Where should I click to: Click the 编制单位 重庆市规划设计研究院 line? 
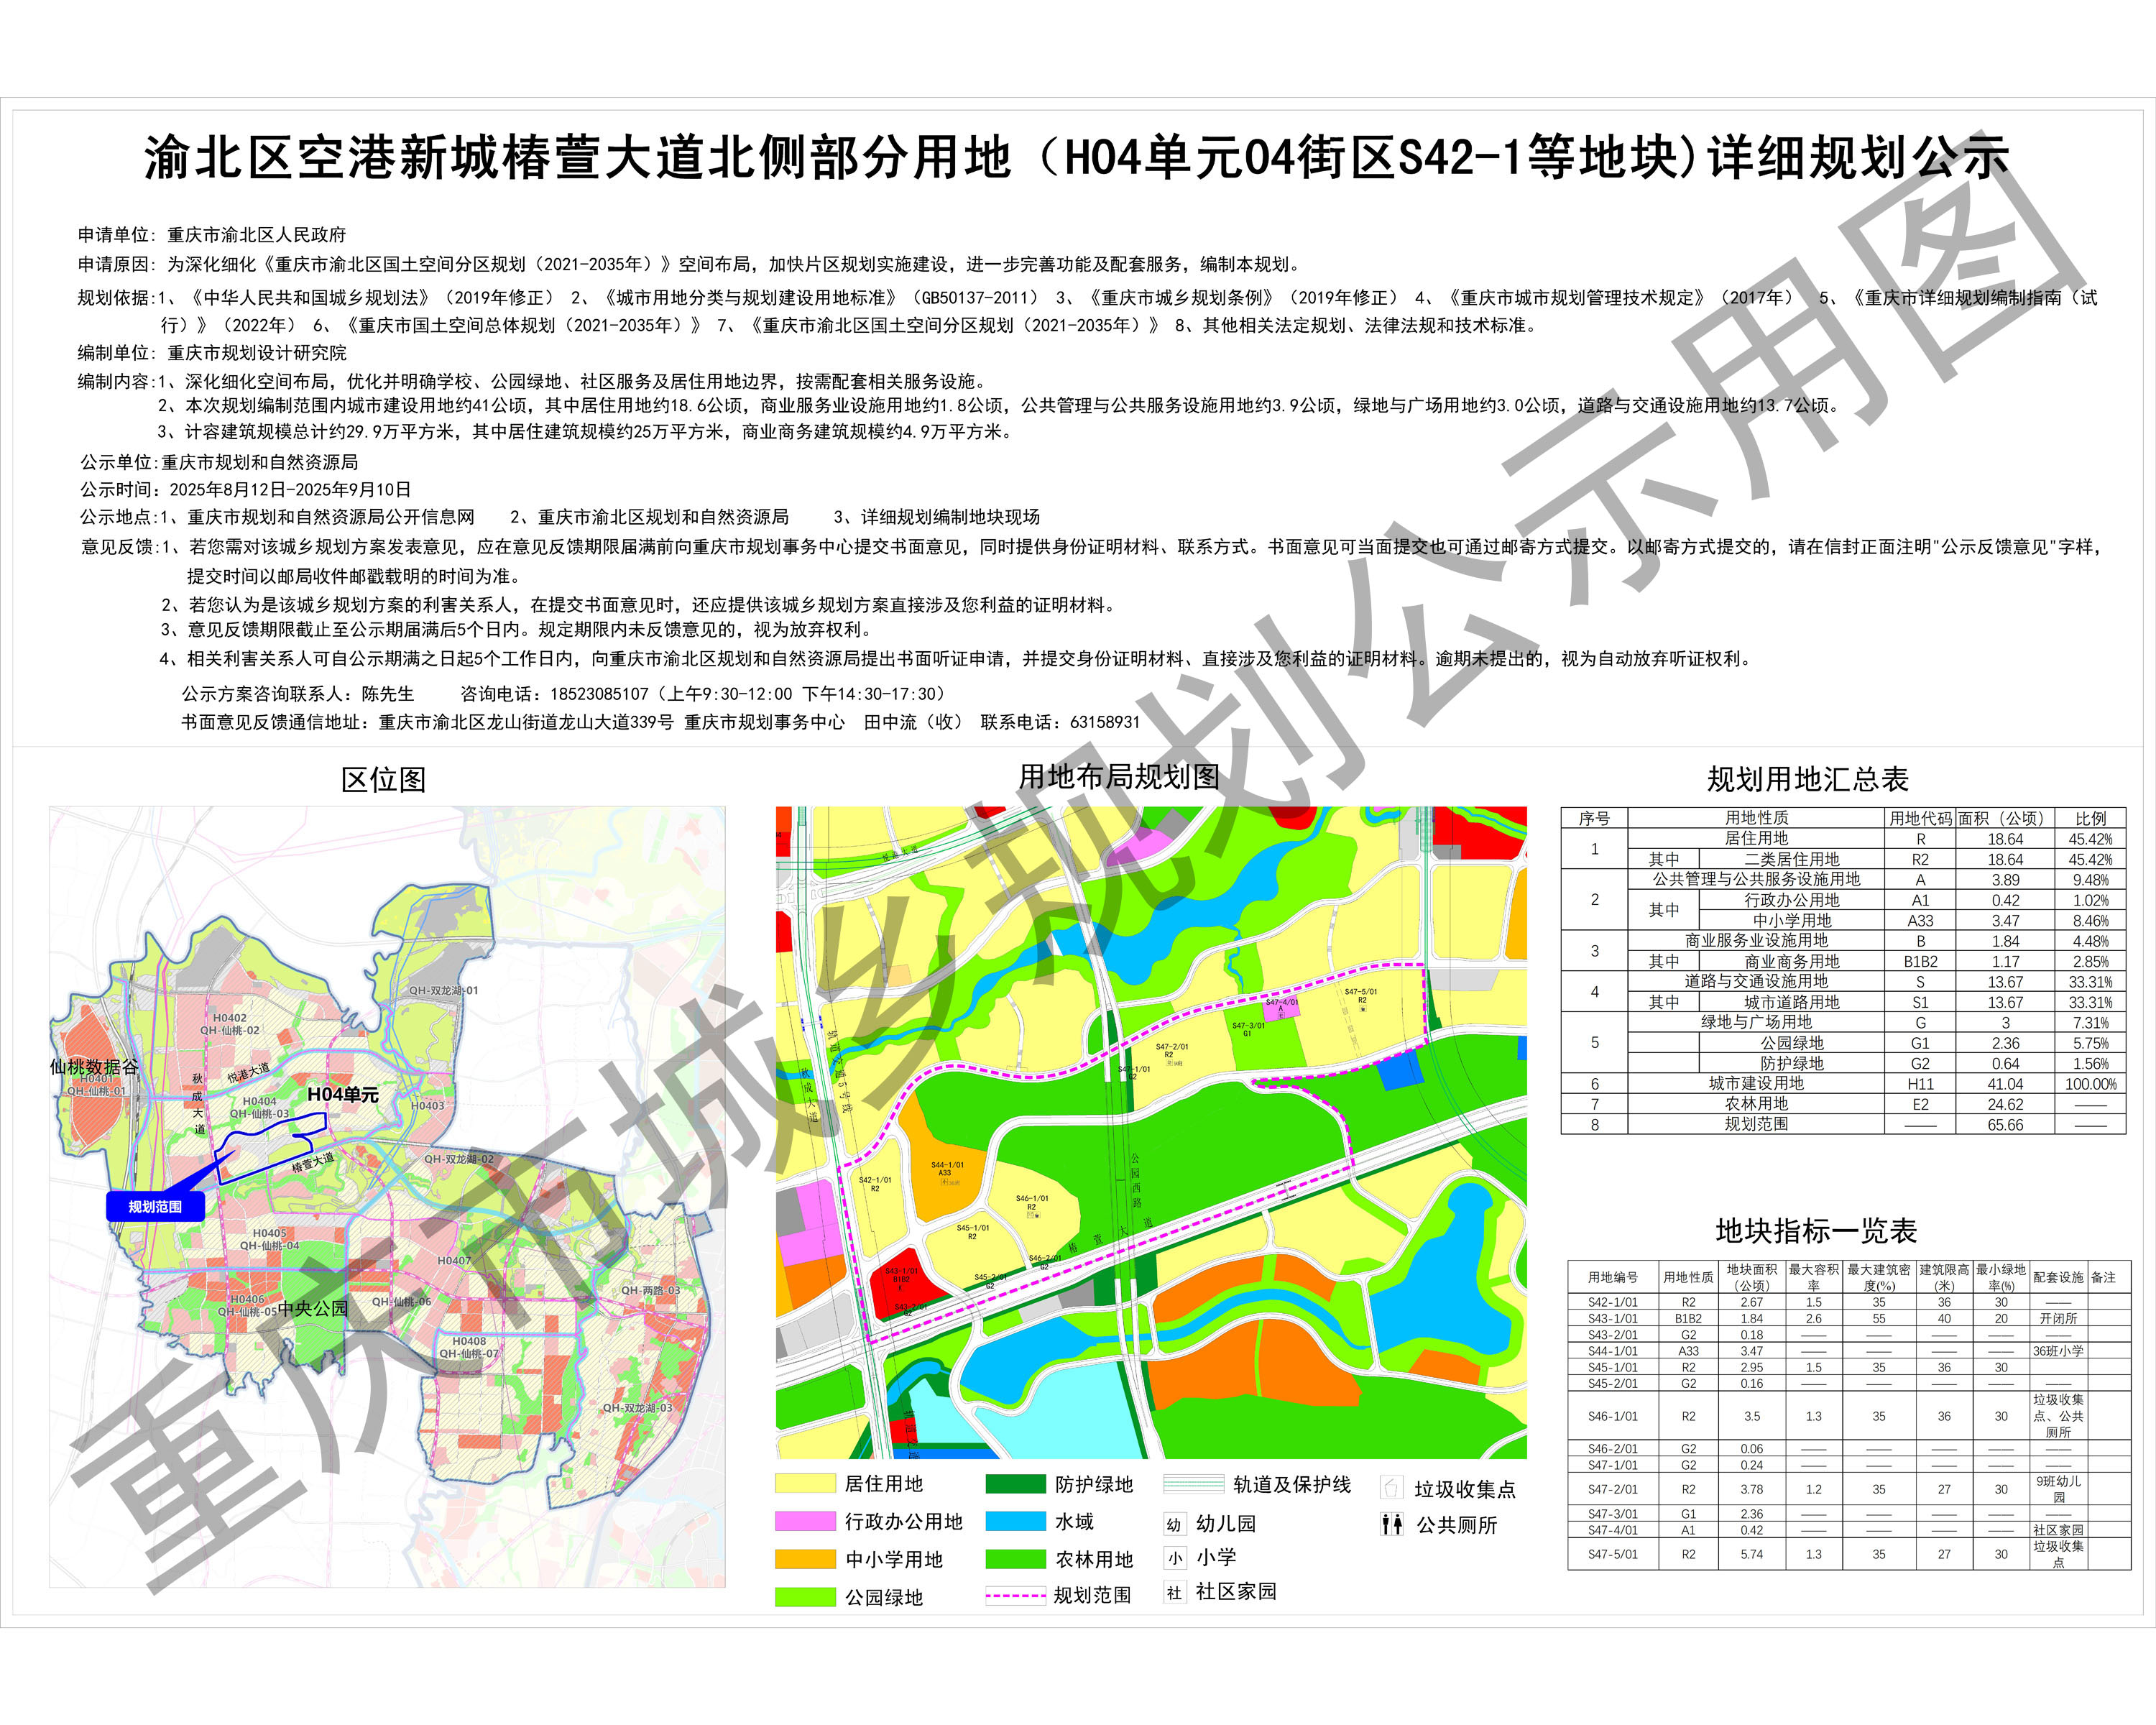212,353
